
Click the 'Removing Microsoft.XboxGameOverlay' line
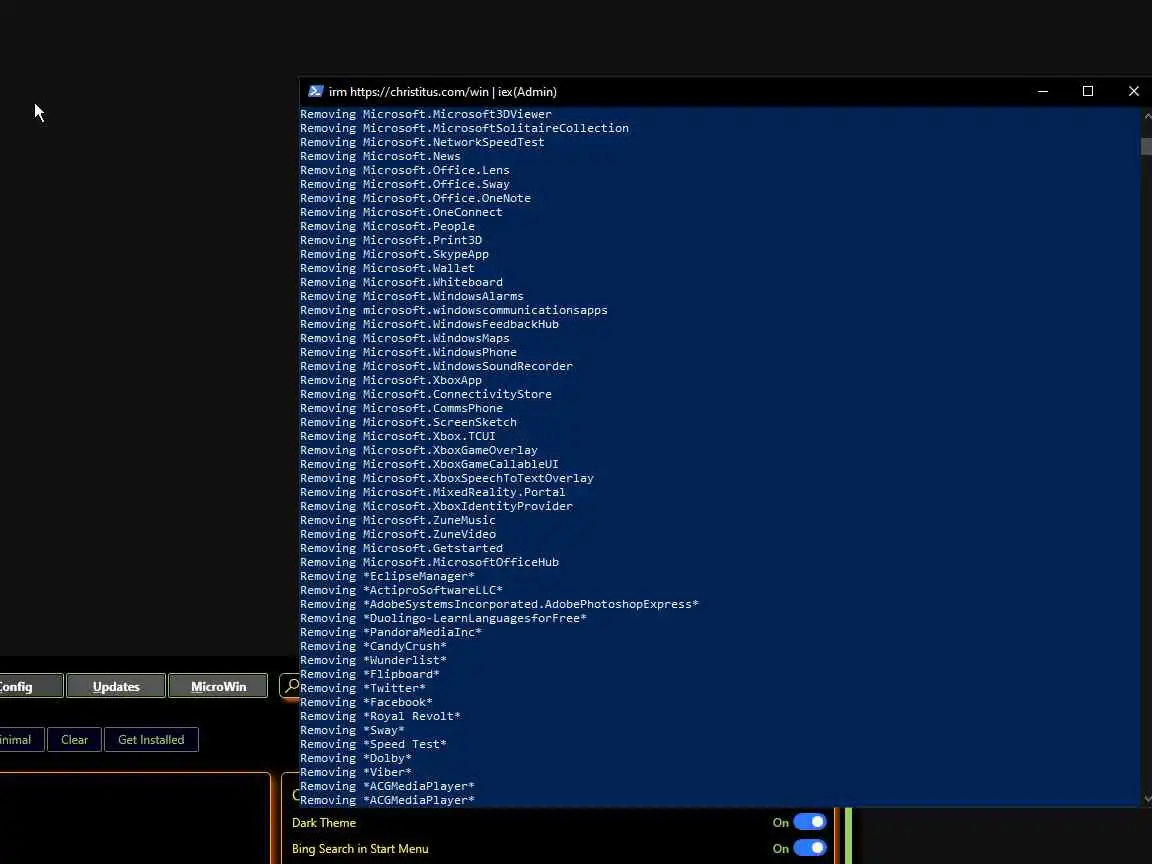click(x=419, y=450)
